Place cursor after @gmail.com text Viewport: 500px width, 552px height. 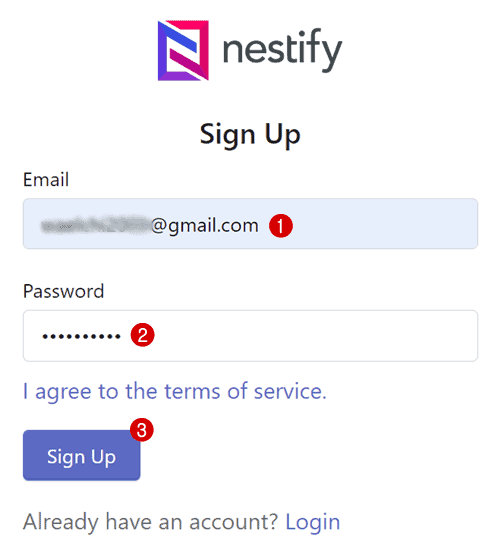260,226
